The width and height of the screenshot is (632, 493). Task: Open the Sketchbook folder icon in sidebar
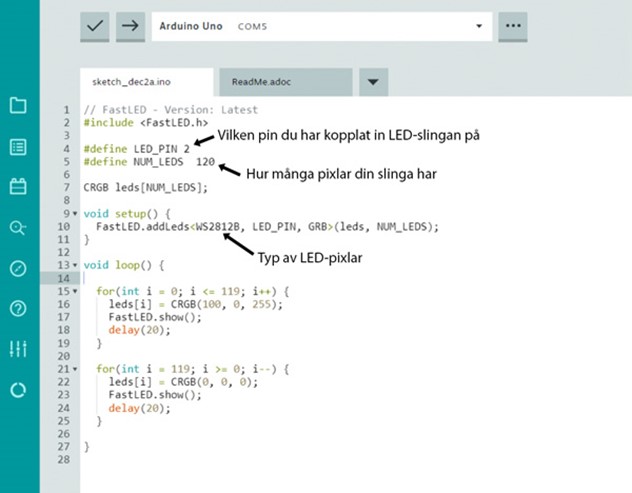[x=18, y=106]
